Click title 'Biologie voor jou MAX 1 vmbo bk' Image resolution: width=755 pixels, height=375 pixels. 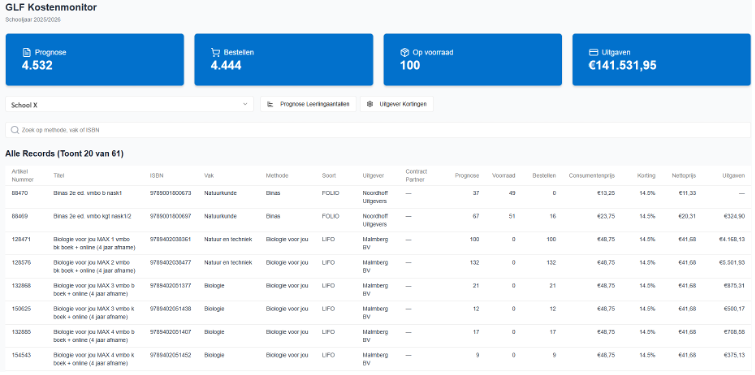pyautogui.click(x=94, y=243)
